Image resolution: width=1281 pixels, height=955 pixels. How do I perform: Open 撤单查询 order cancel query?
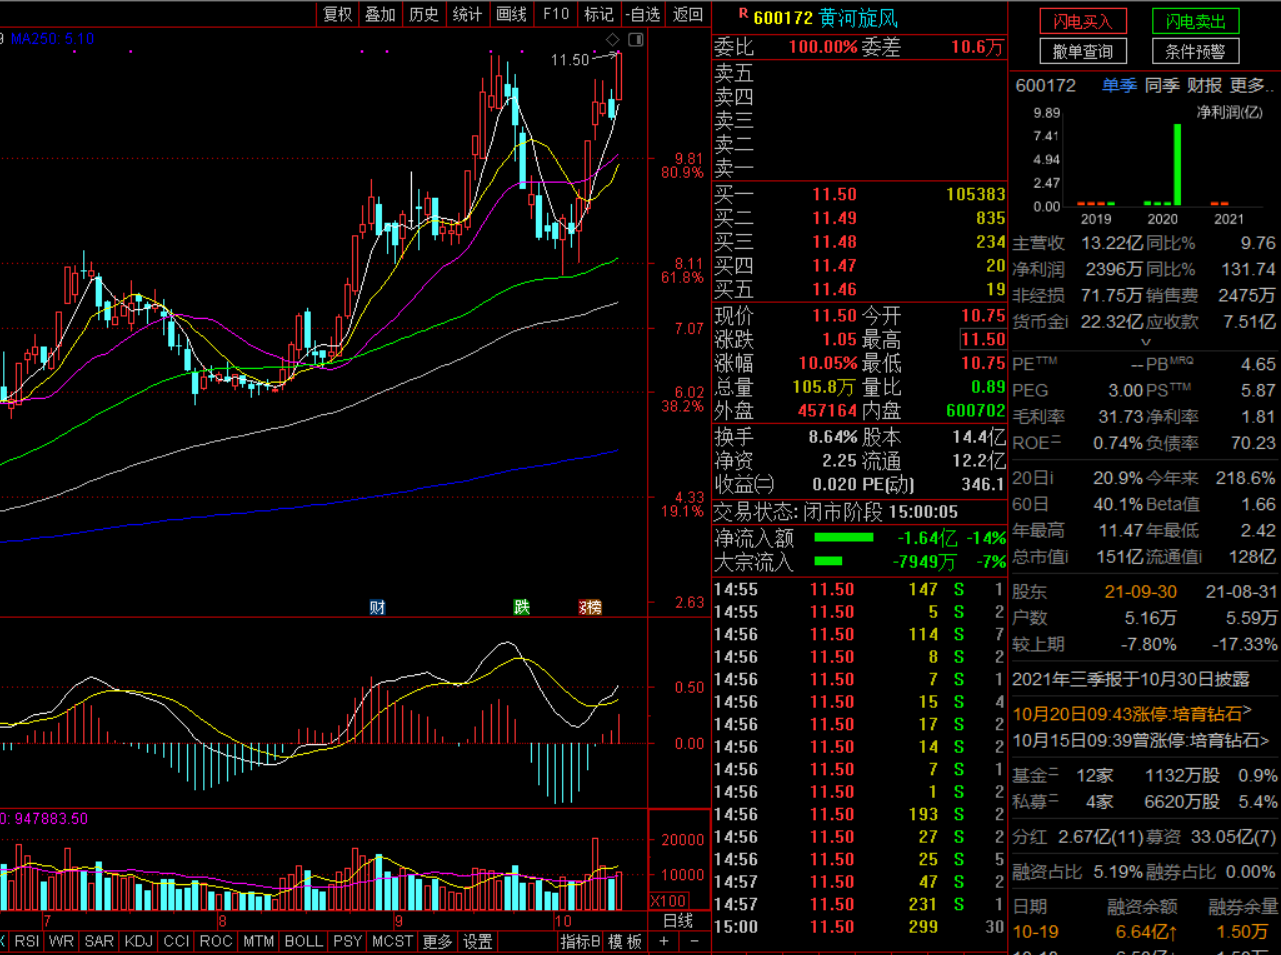click(x=1083, y=51)
